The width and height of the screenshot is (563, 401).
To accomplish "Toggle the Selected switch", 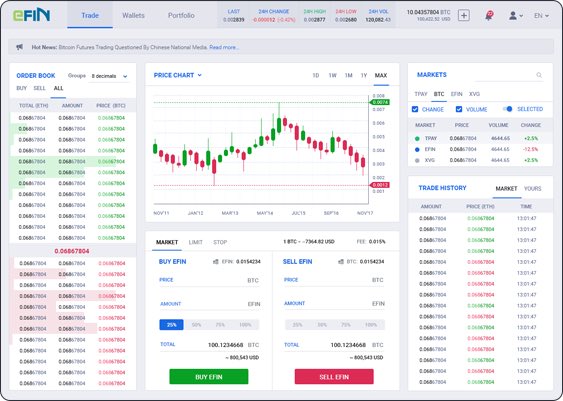I will 507,109.
